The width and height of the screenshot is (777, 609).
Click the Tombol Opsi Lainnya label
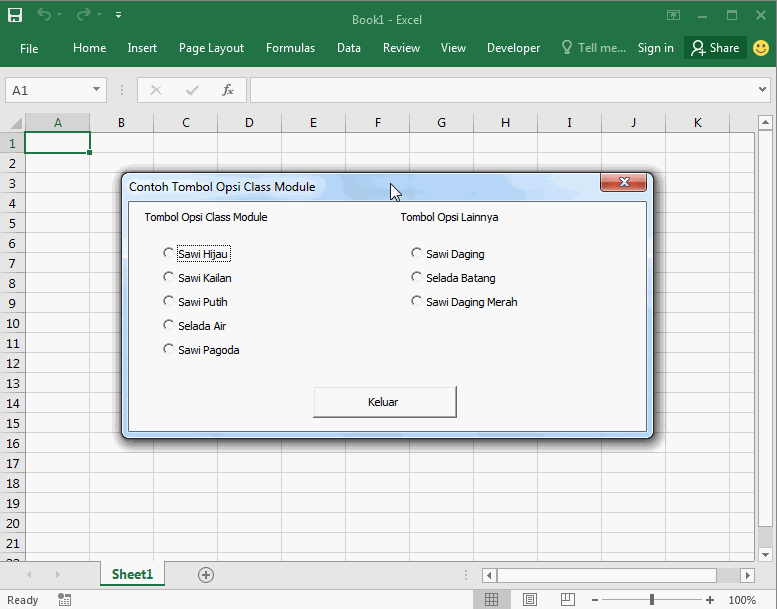(x=449, y=217)
